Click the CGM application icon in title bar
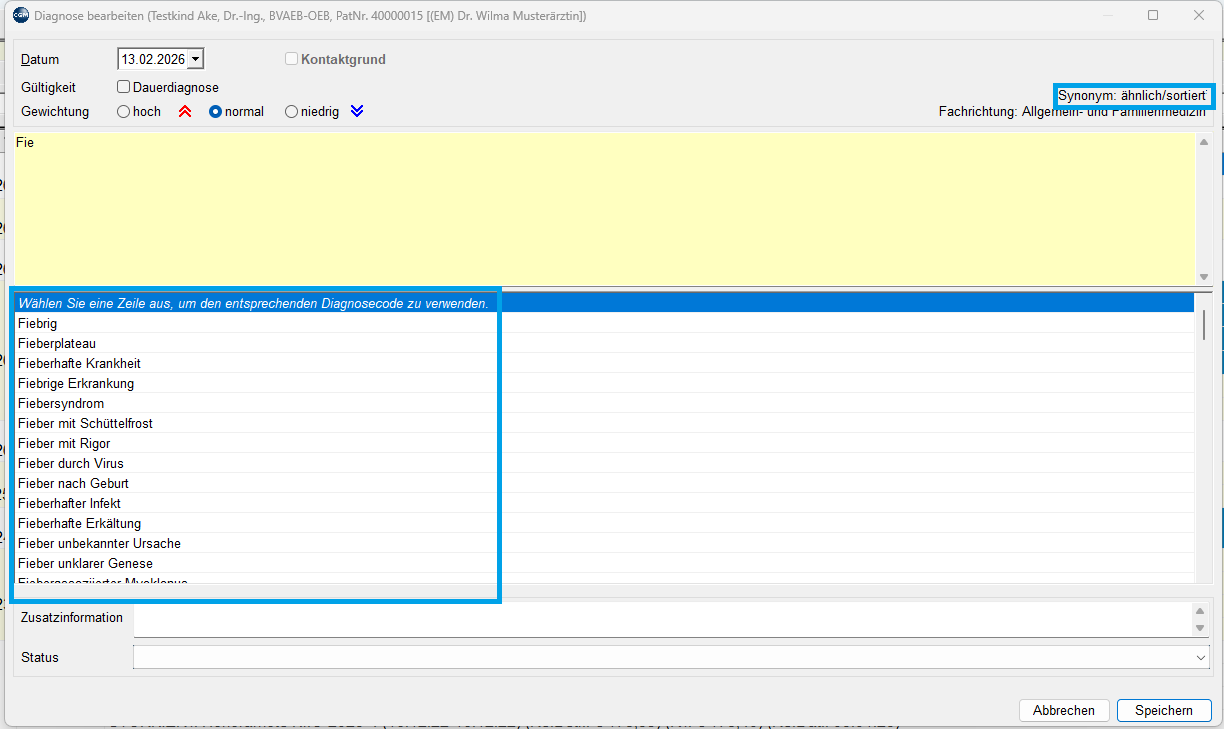Image resolution: width=1224 pixels, height=729 pixels. (x=20, y=15)
